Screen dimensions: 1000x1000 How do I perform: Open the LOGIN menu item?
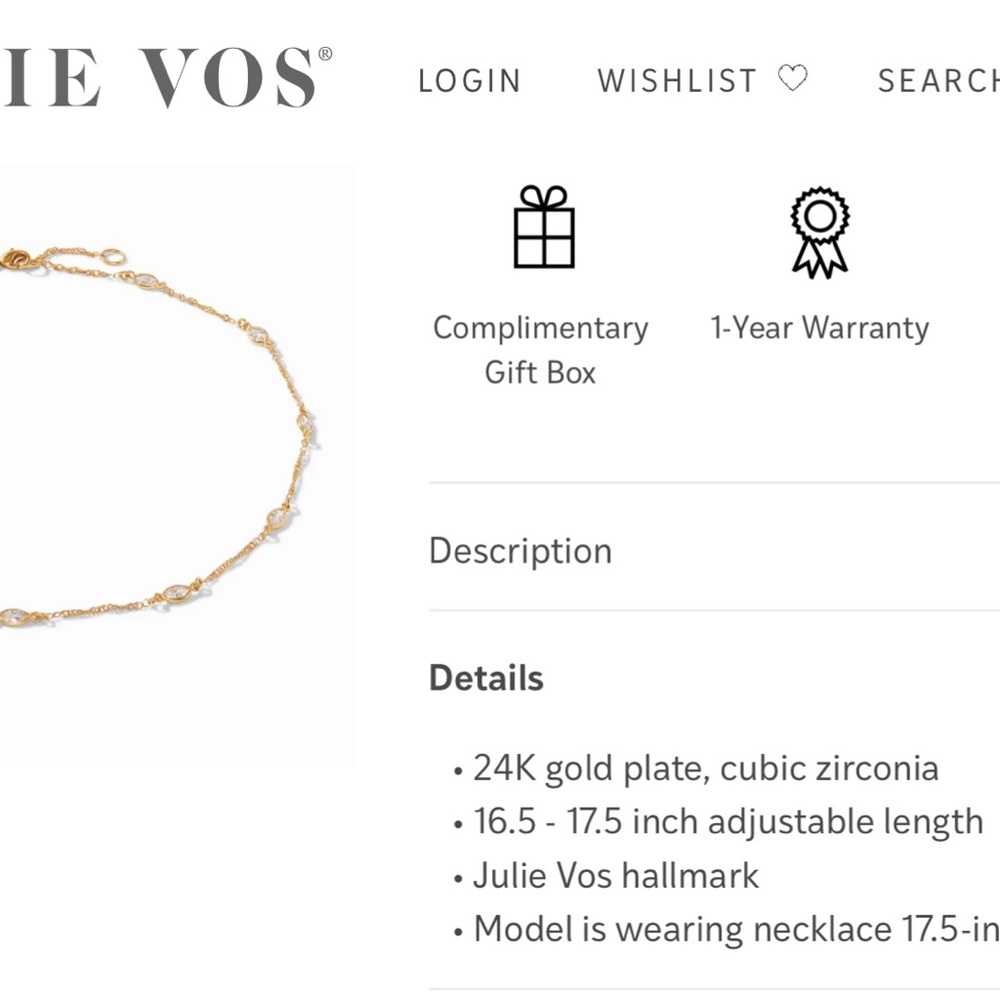[471, 80]
